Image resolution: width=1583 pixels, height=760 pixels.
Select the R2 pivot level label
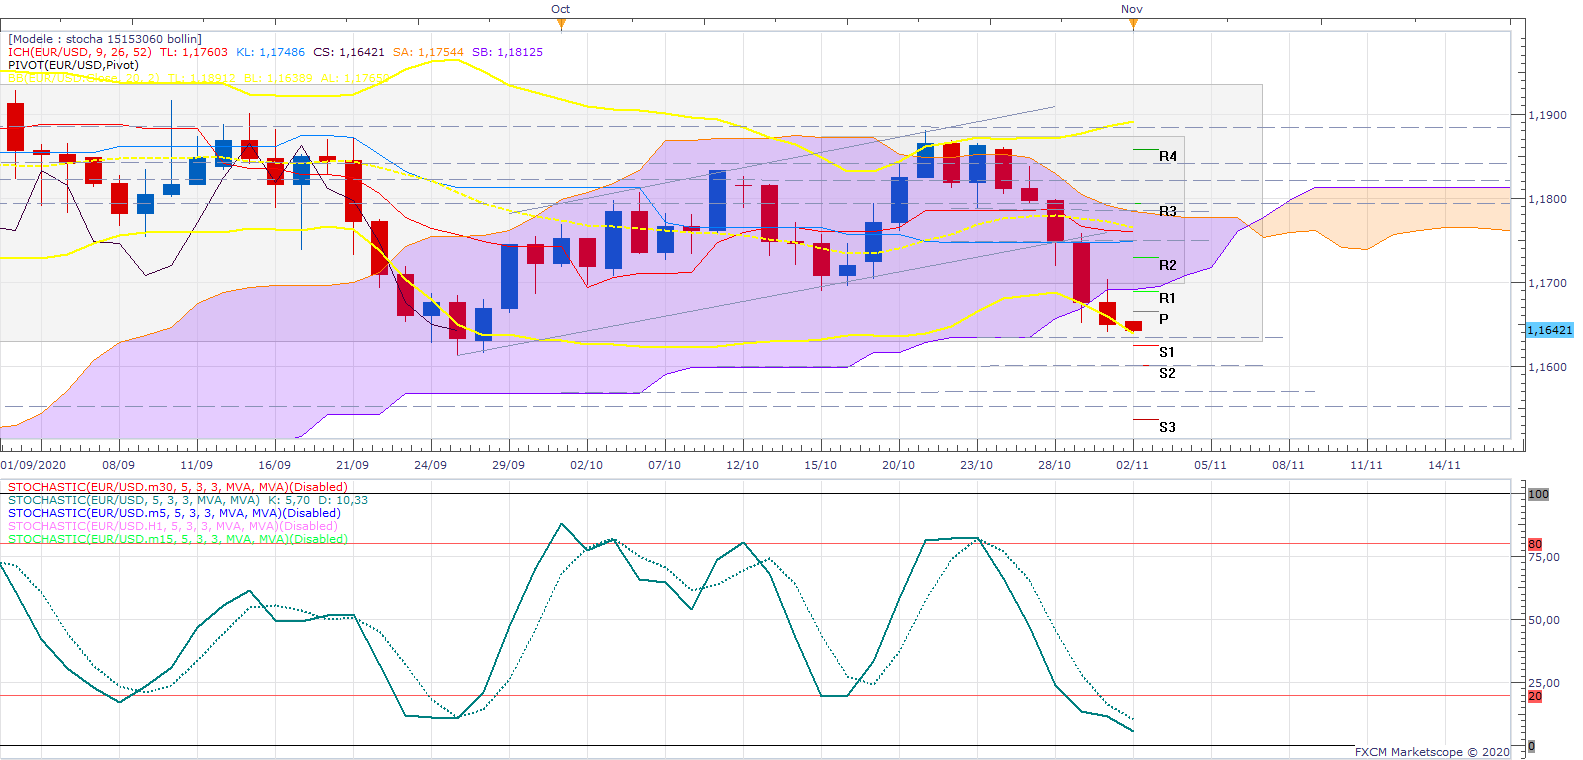tap(1168, 265)
